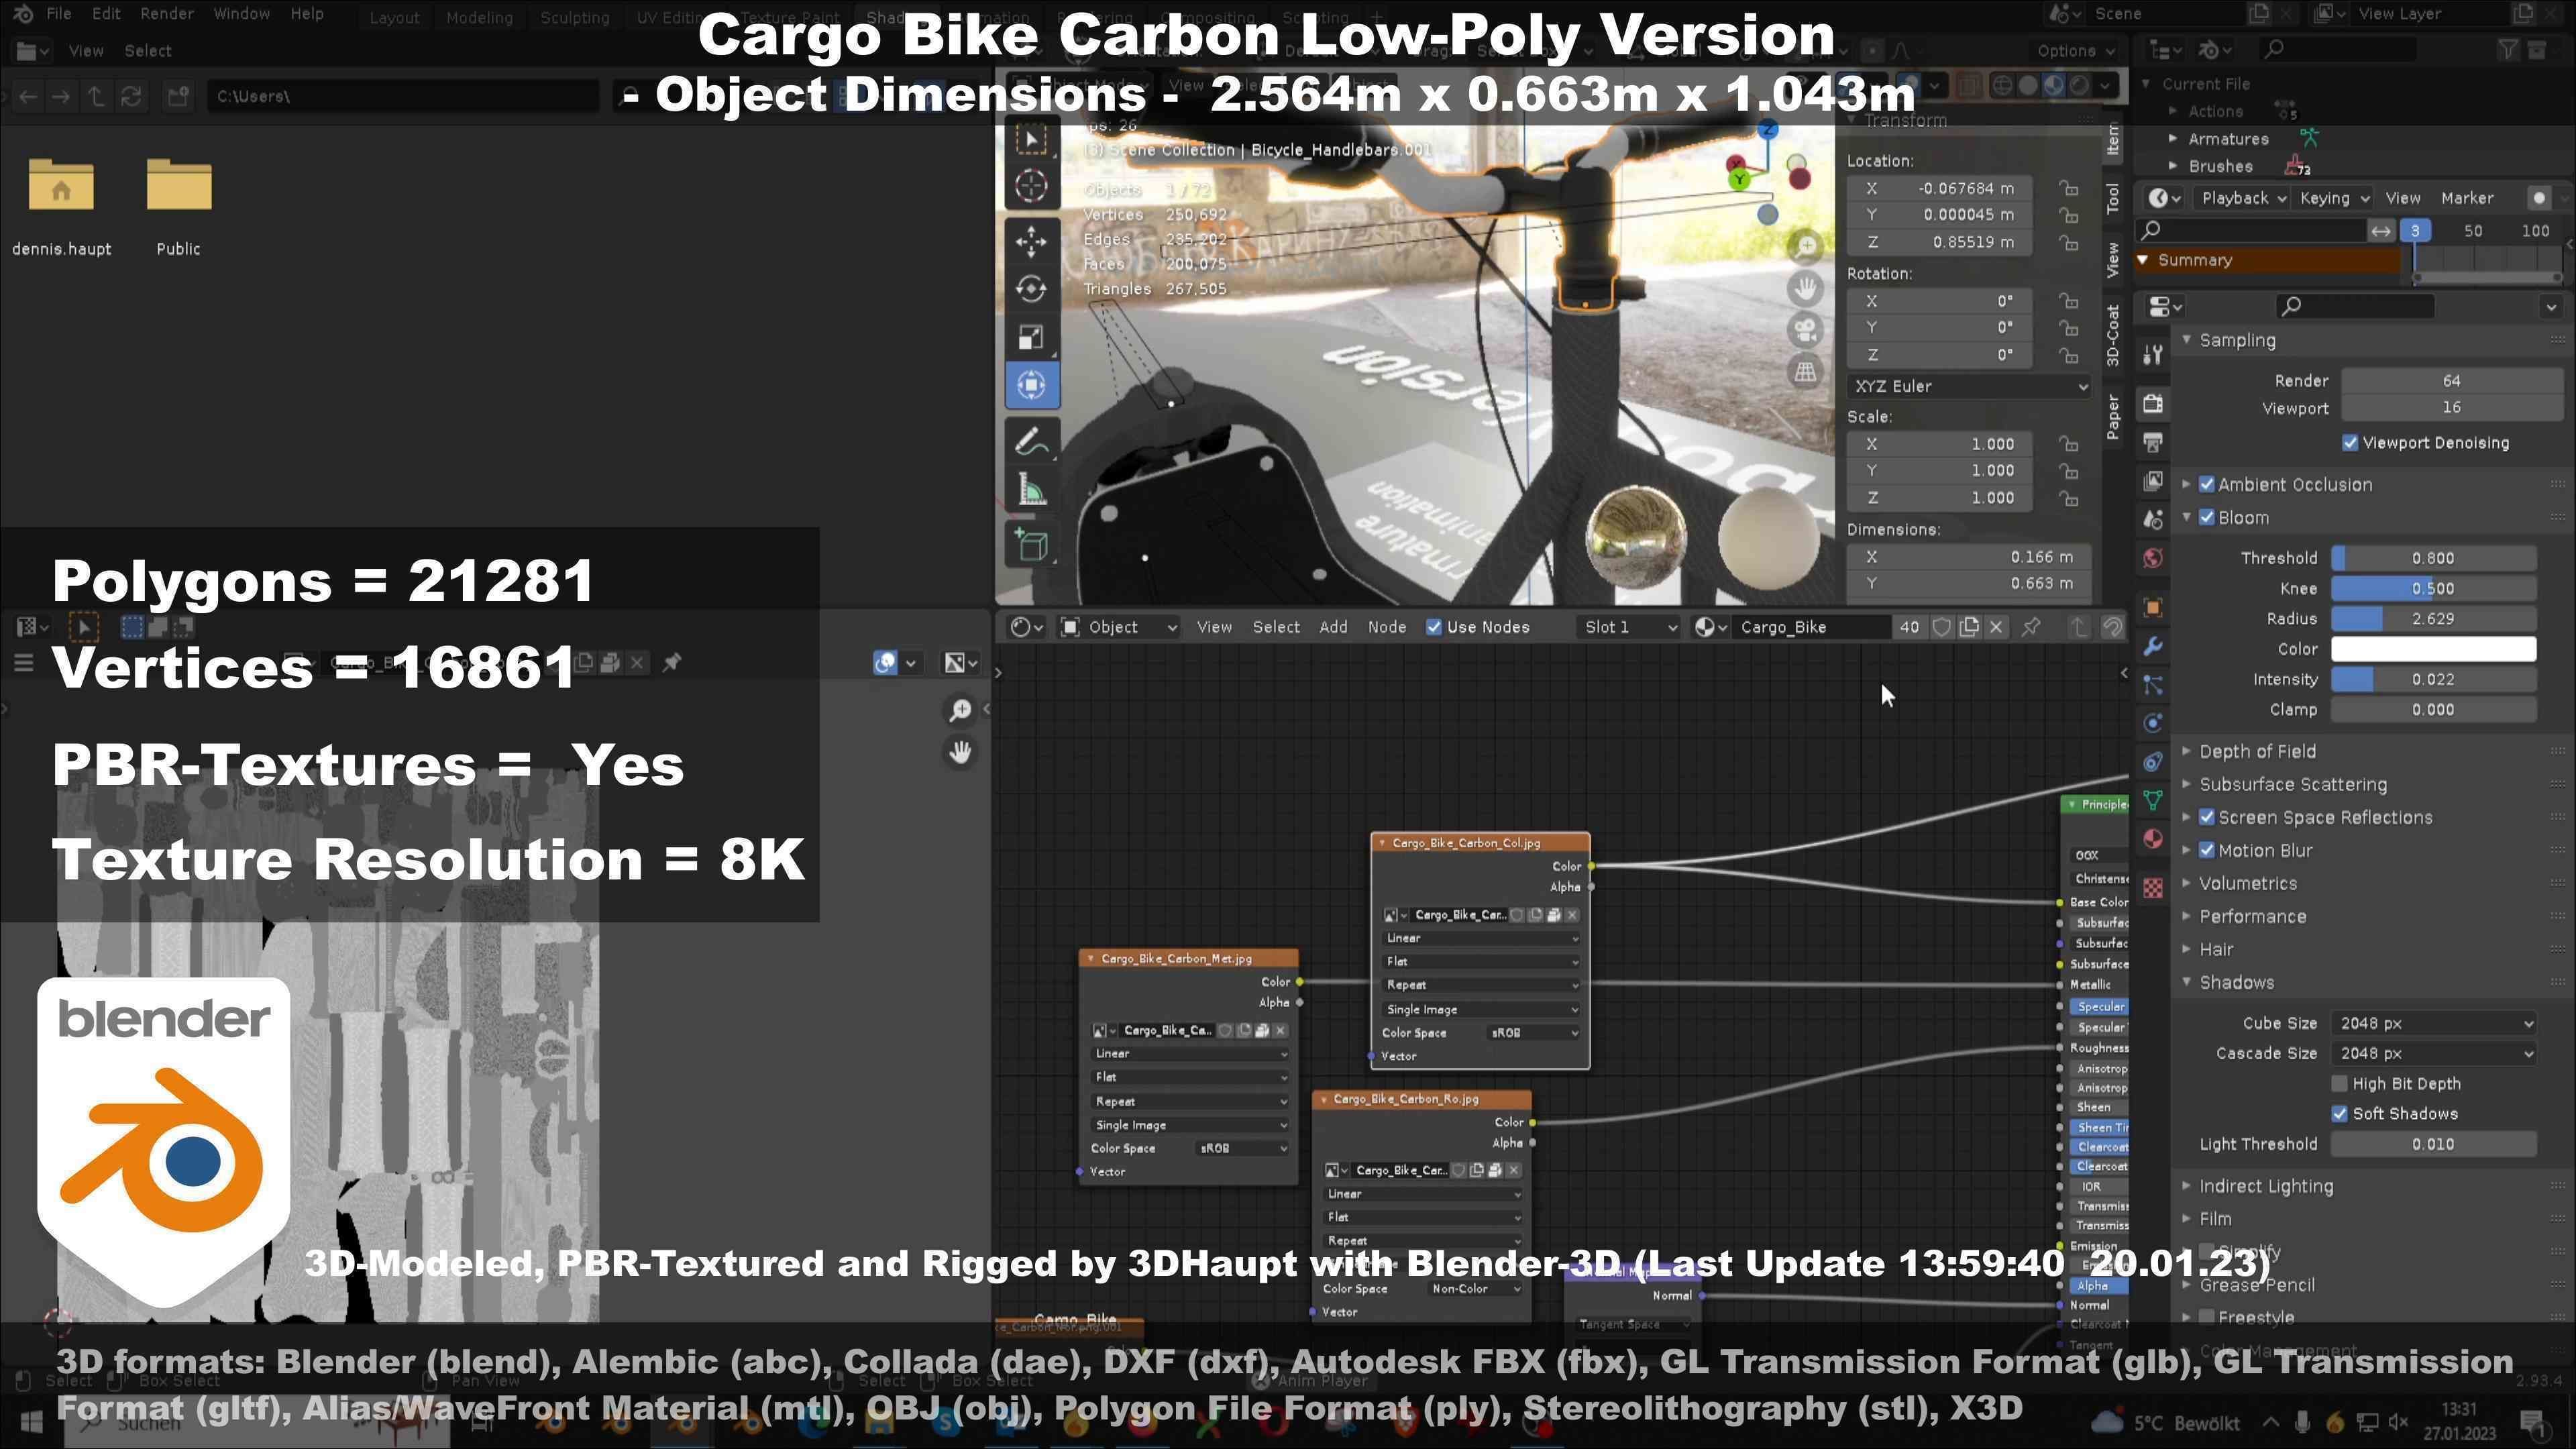Image resolution: width=2576 pixels, height=1449 pixels.
Task: Select the Rotate tool in viewport toolbar
Action: pos(1031,289)
